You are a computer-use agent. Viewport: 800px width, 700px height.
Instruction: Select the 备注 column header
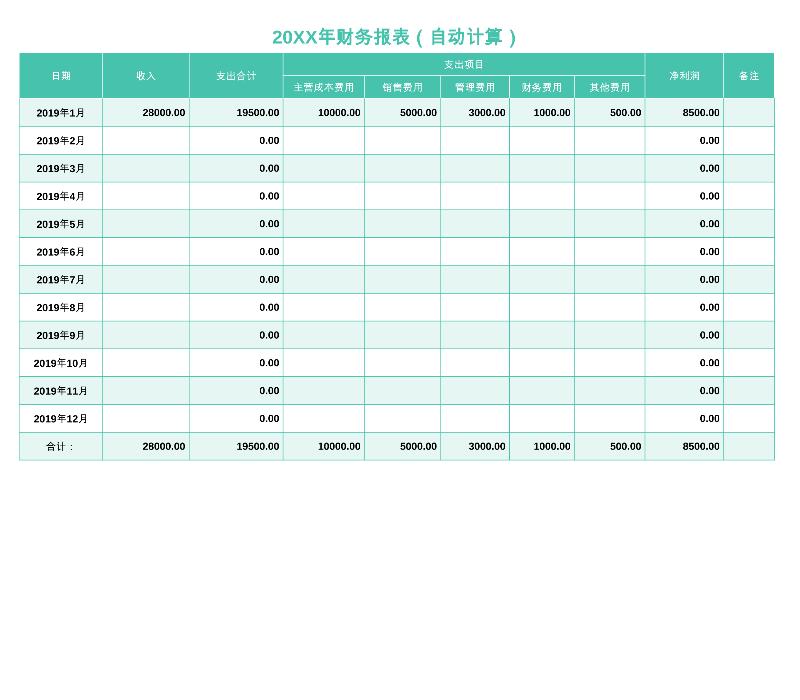click(749, 76)
